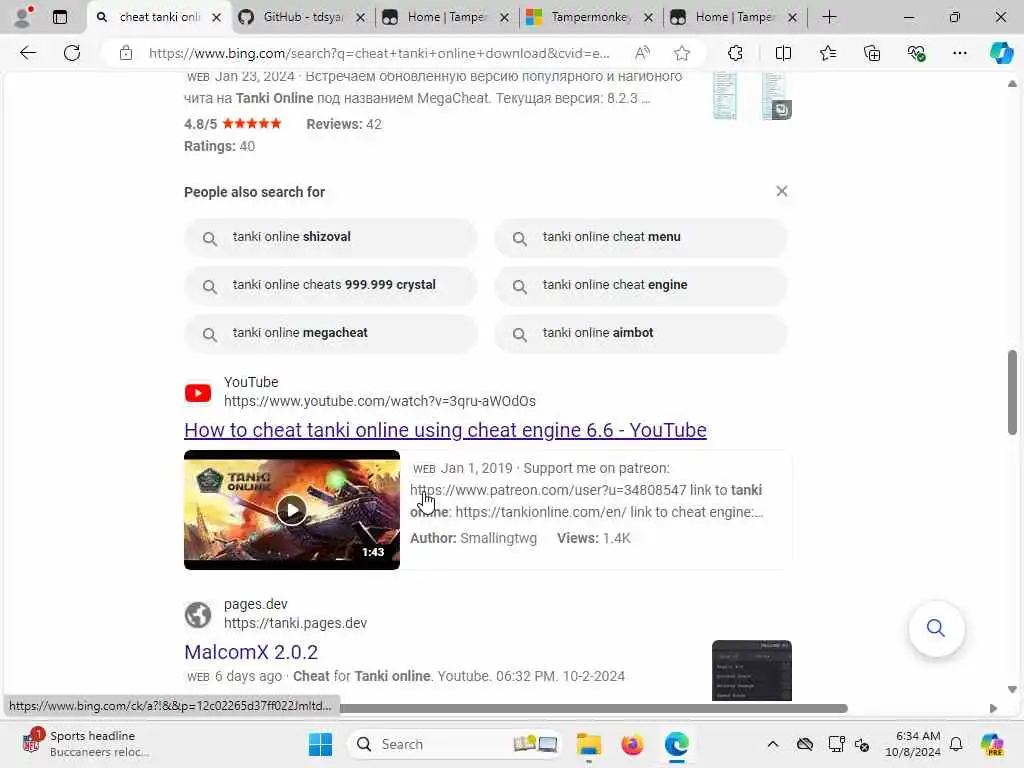The image size is (1024, 768).
Task: Open https://tanki.pages.dev URL
Action: click(x=295, y=623)
